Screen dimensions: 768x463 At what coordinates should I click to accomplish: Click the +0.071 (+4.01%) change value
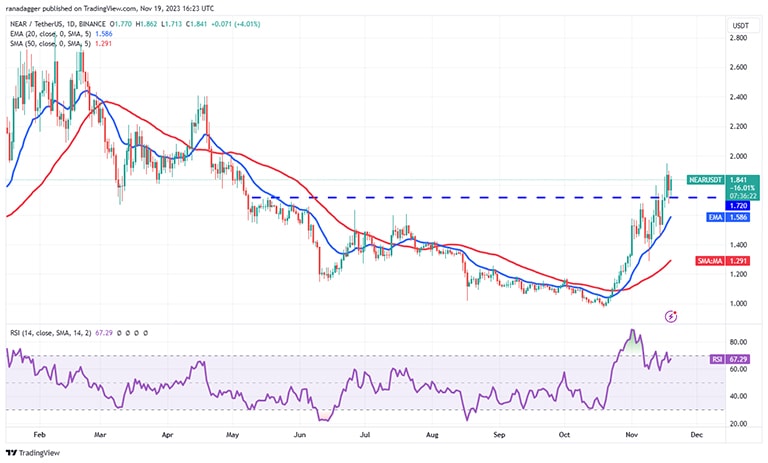[x=236, y=24]
